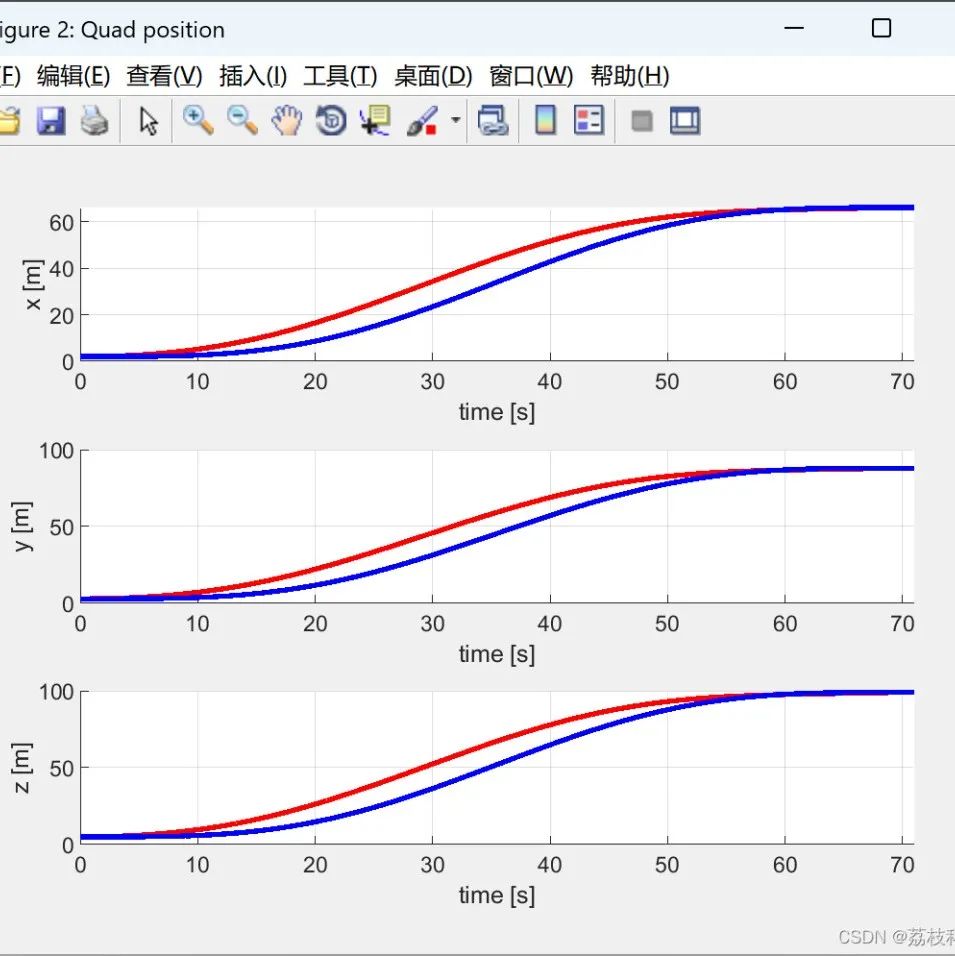This screenshot has width=955, height=956.
Task: Select the Pan hand tool
Action: pos(287,120)
